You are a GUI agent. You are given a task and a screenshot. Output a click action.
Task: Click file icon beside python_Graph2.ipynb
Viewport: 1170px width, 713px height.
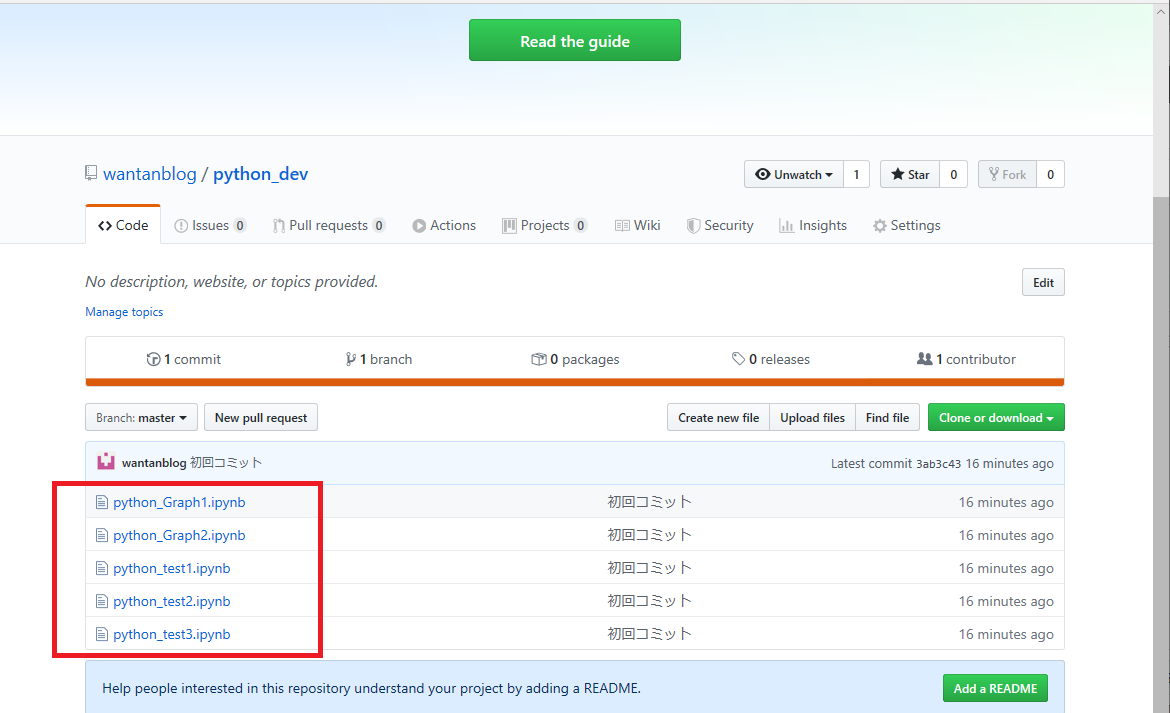tap(101, 535)
